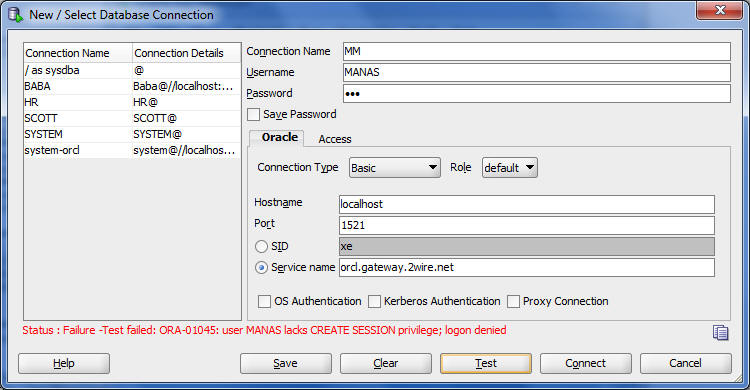Switch to the Access tab
Image resolution: width=750 pixels, height=390 pixels.
point(335,139)
